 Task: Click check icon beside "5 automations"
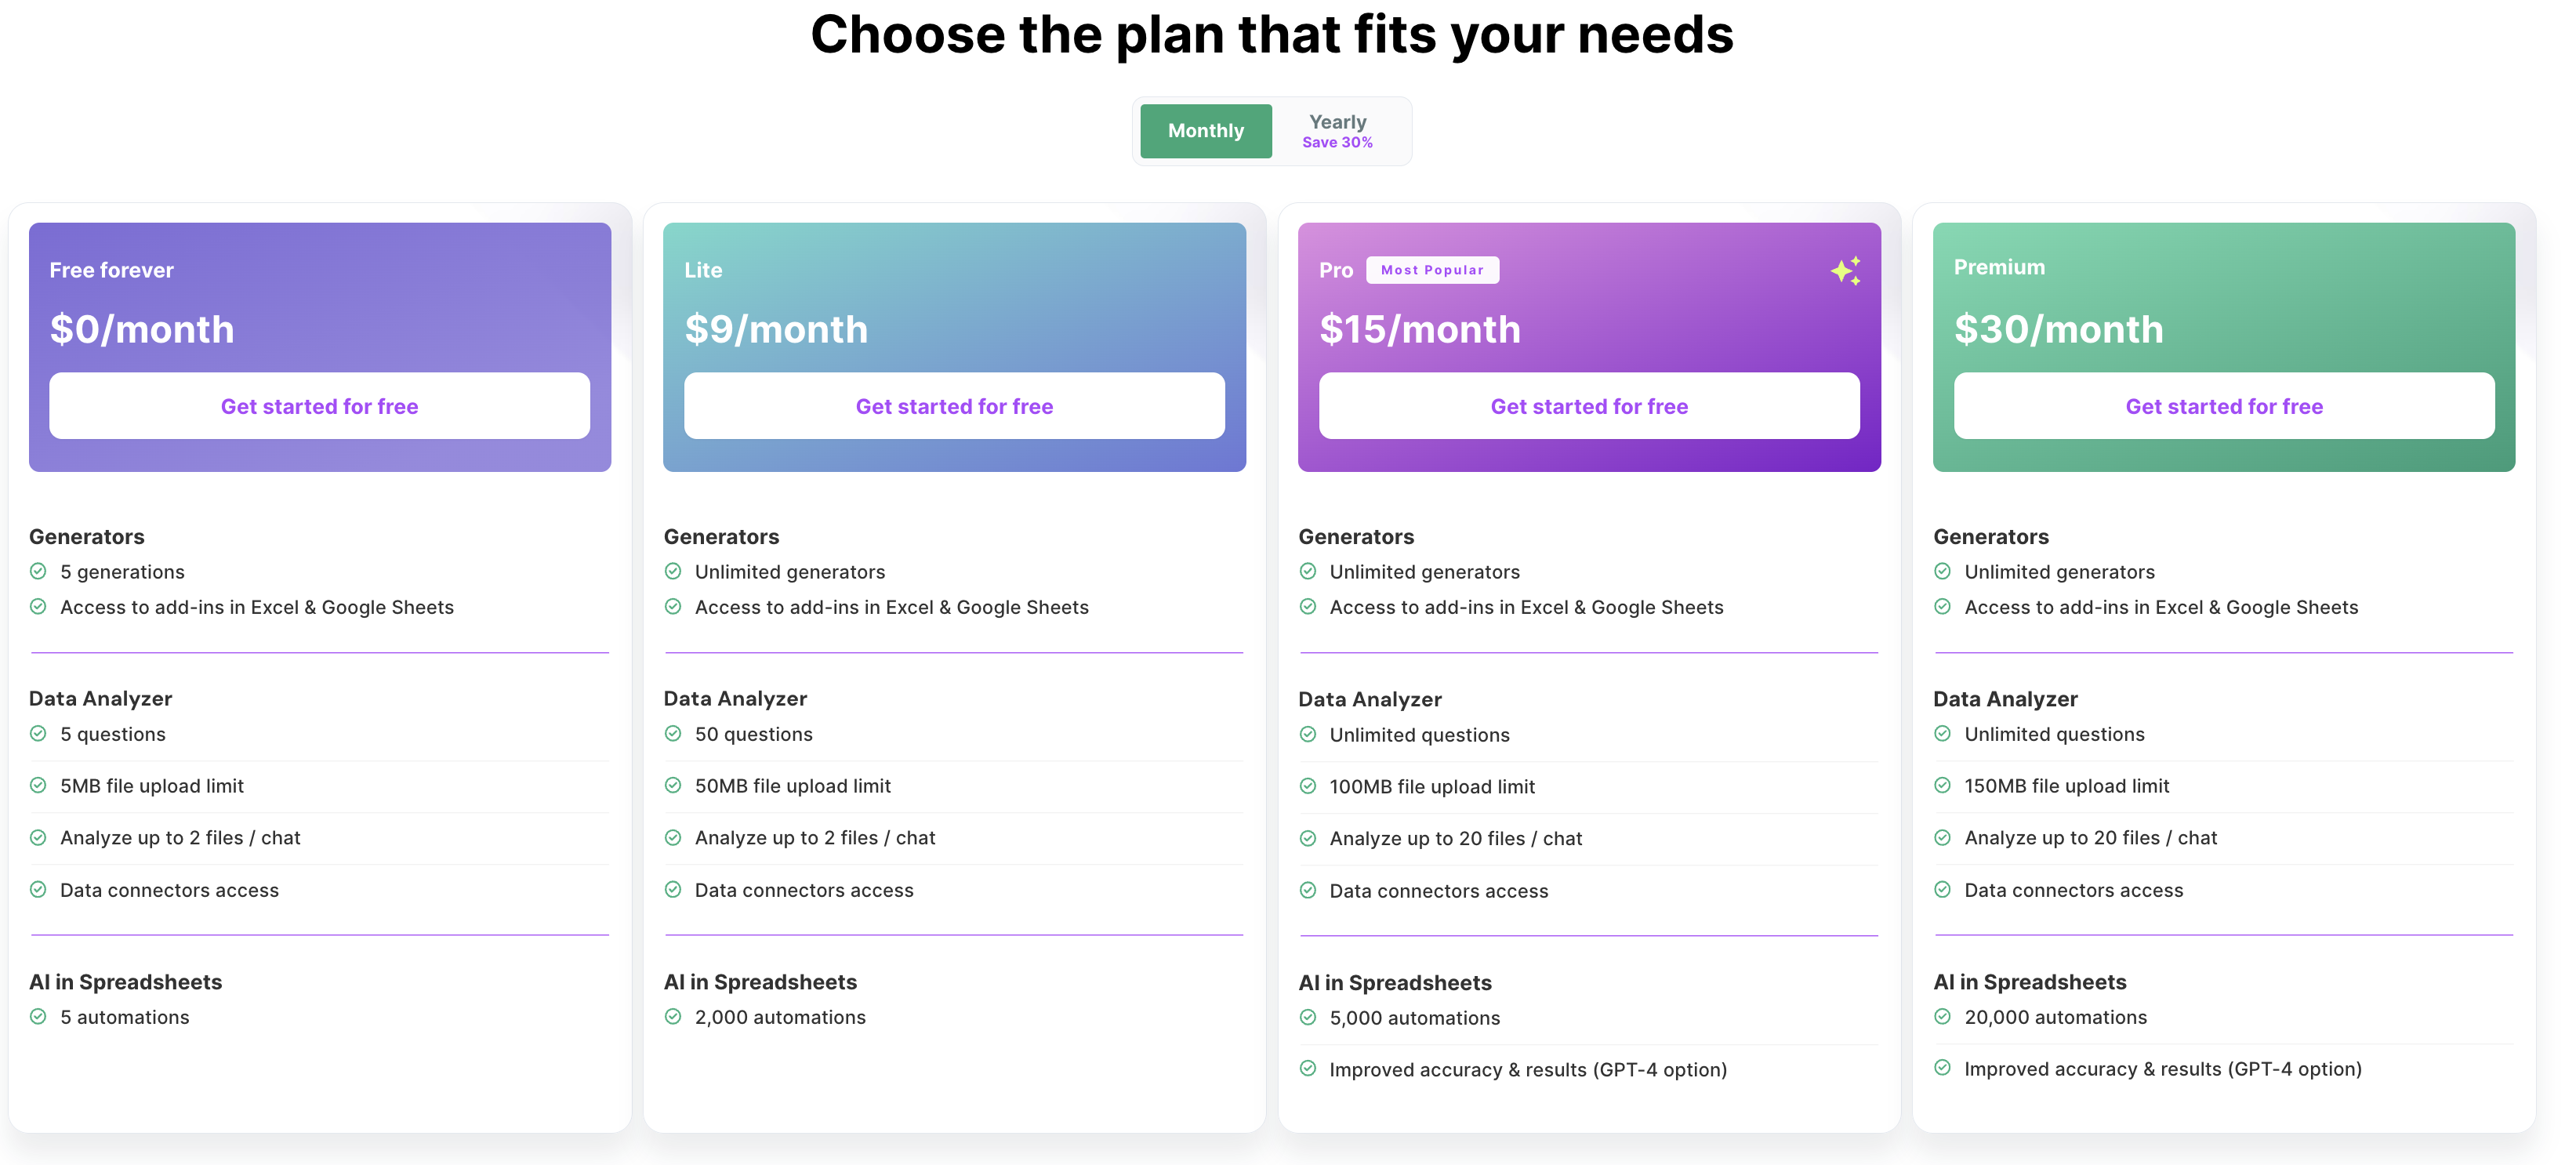coord(38,1016)
